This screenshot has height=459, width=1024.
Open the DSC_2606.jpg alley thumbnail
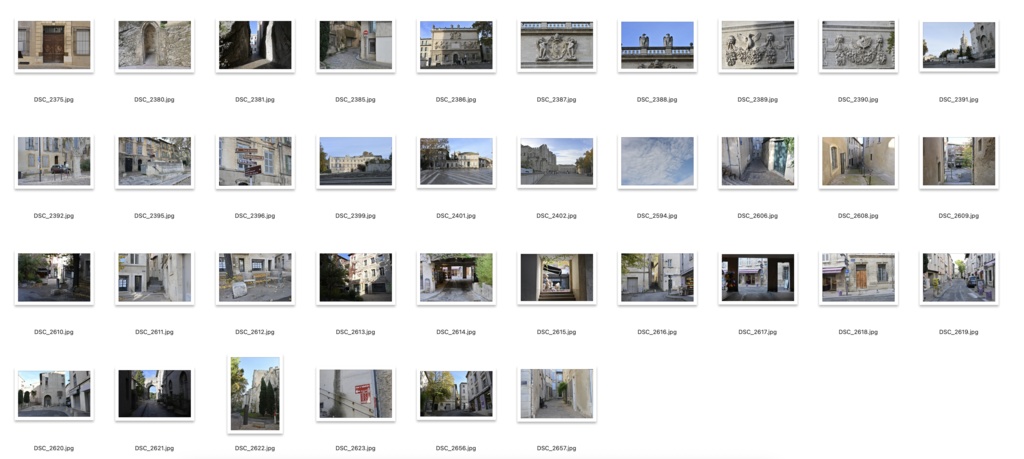tap(758, 161)
